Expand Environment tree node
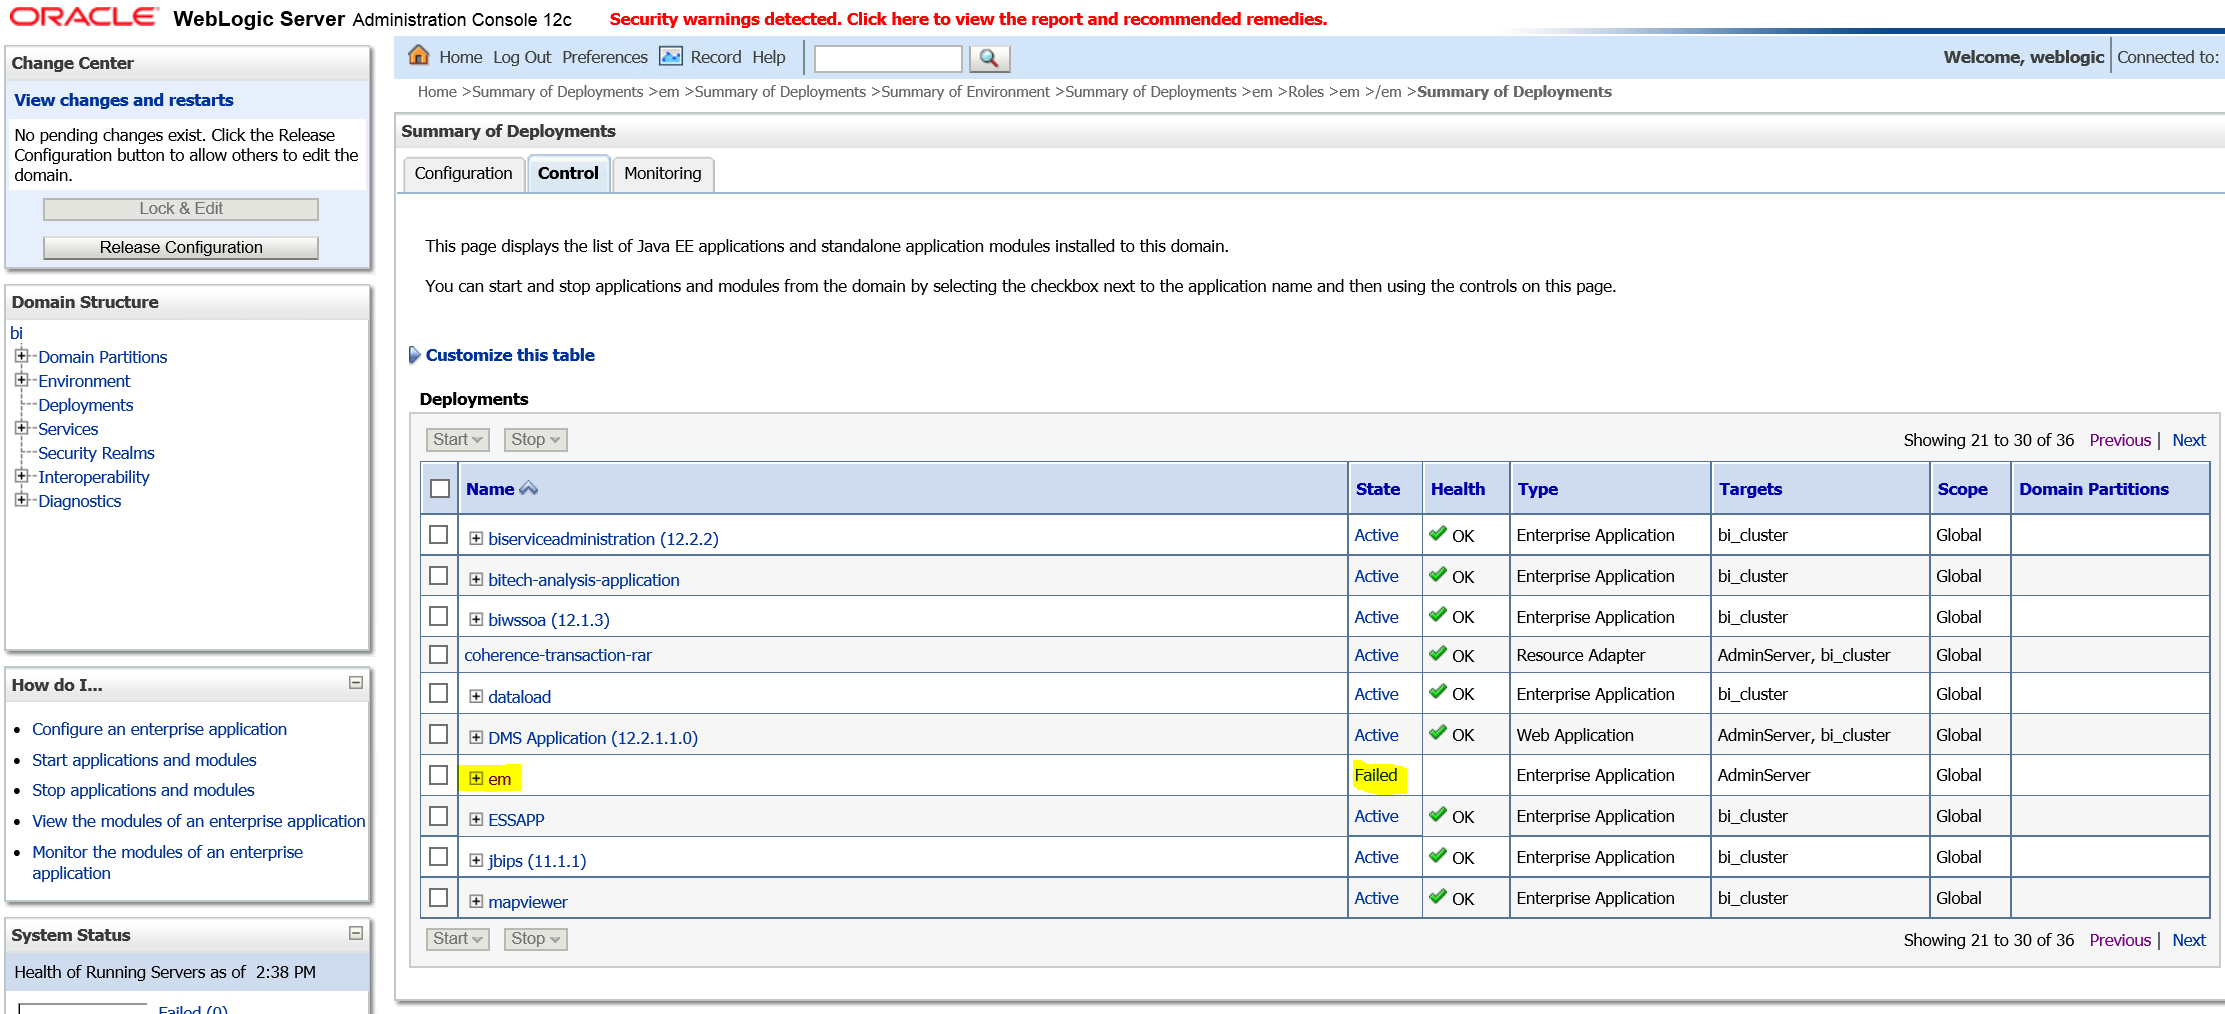This screenshot has width=2225, height=1014. point(21,380)
